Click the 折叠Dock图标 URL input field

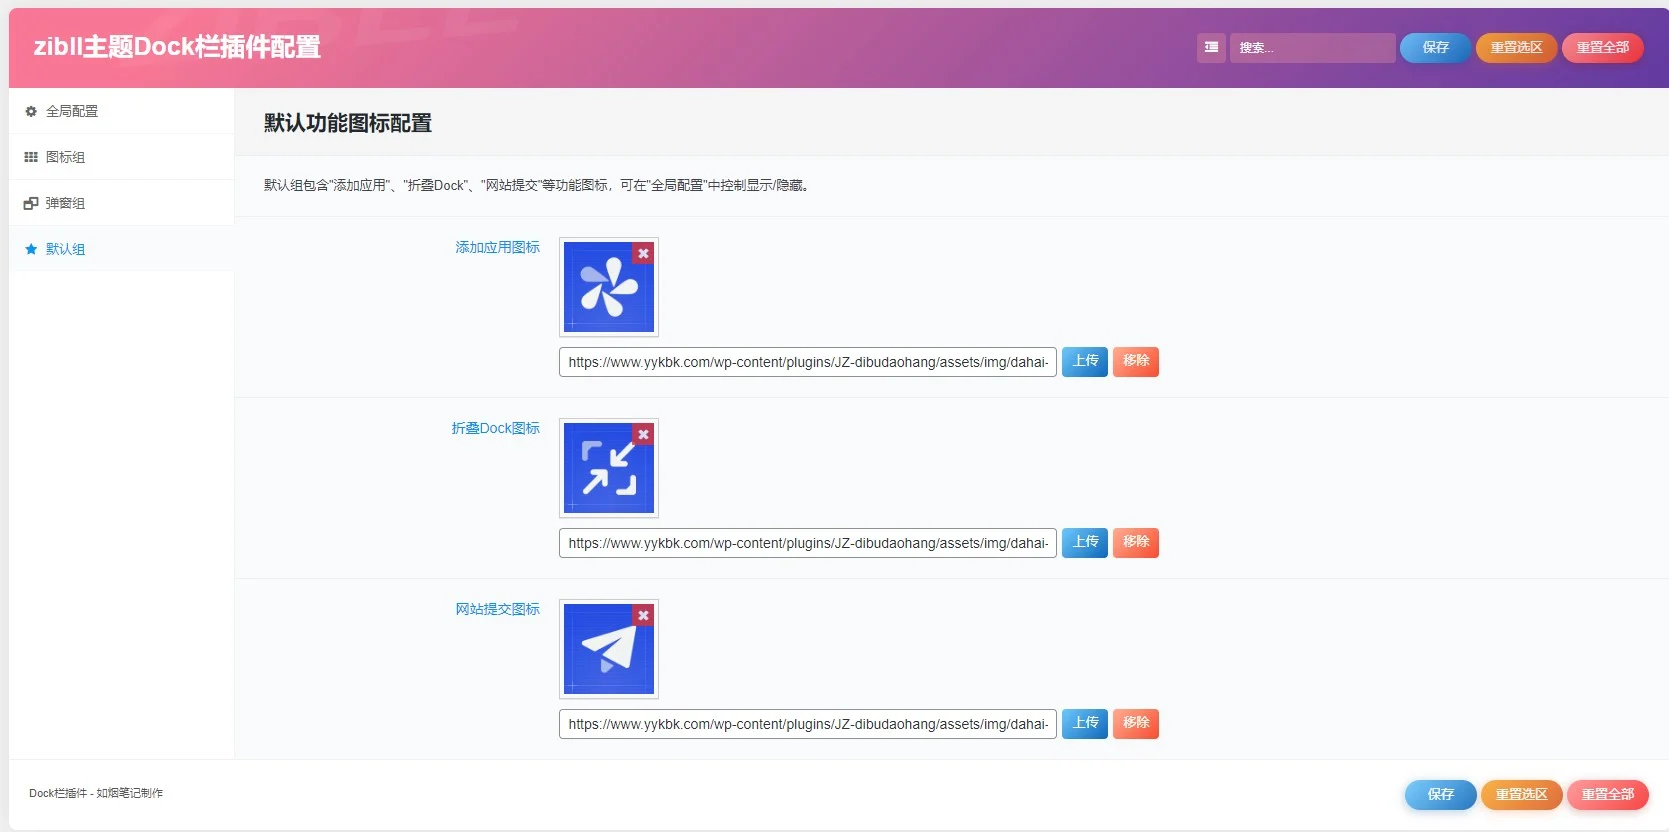pos(808,543)
